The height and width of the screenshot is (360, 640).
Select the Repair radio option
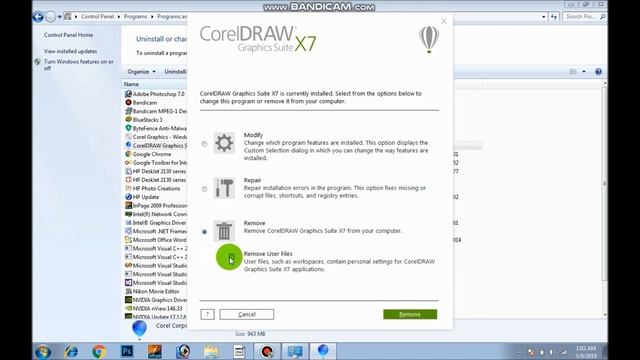[204, 189]
